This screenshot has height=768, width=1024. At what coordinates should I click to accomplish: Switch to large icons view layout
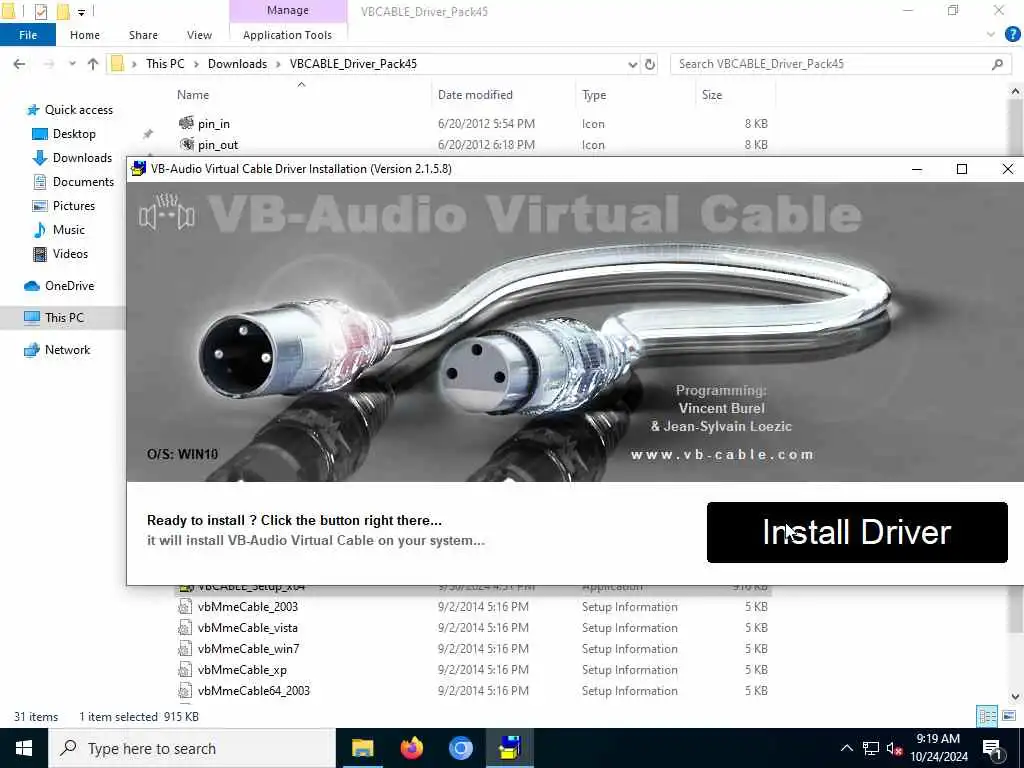pos(1009,716)
